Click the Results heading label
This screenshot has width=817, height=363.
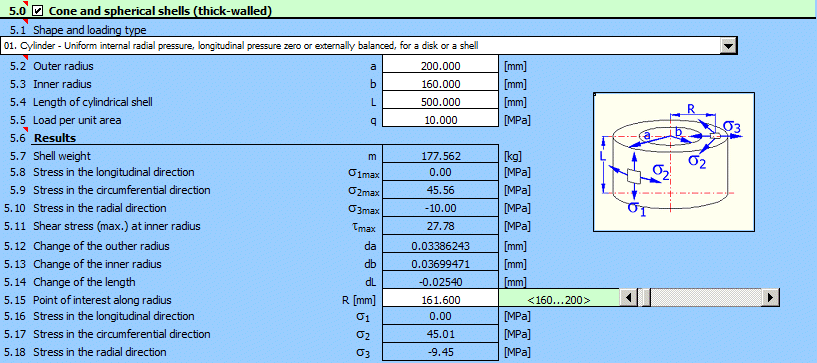55,138
